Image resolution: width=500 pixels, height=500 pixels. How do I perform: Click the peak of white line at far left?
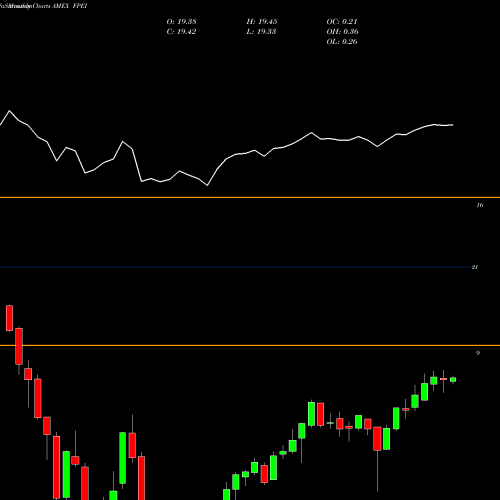[x=9, y=111]
